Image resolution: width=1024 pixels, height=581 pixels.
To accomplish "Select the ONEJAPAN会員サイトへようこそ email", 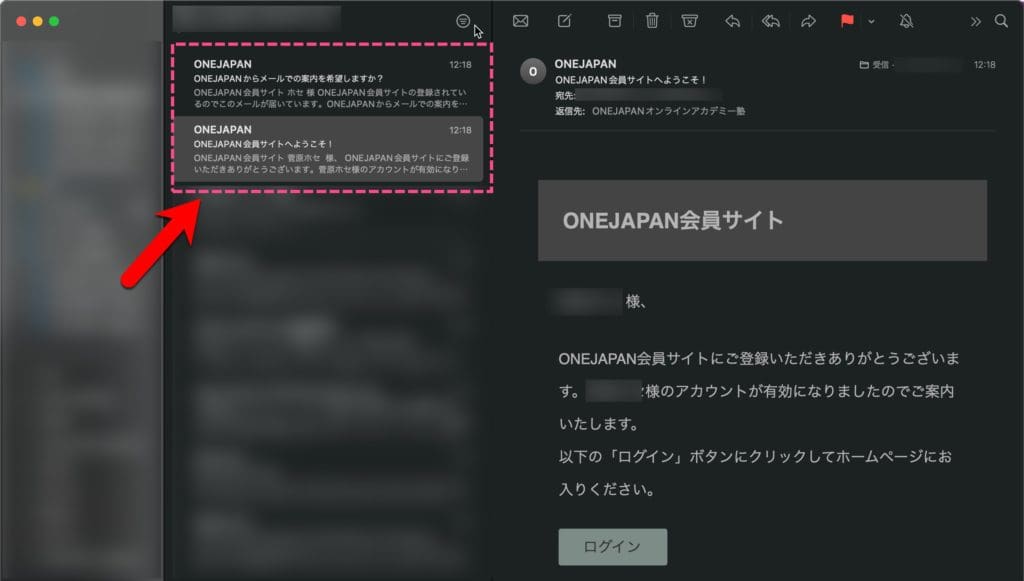I will pyautogui.click(x=329, y=149).
